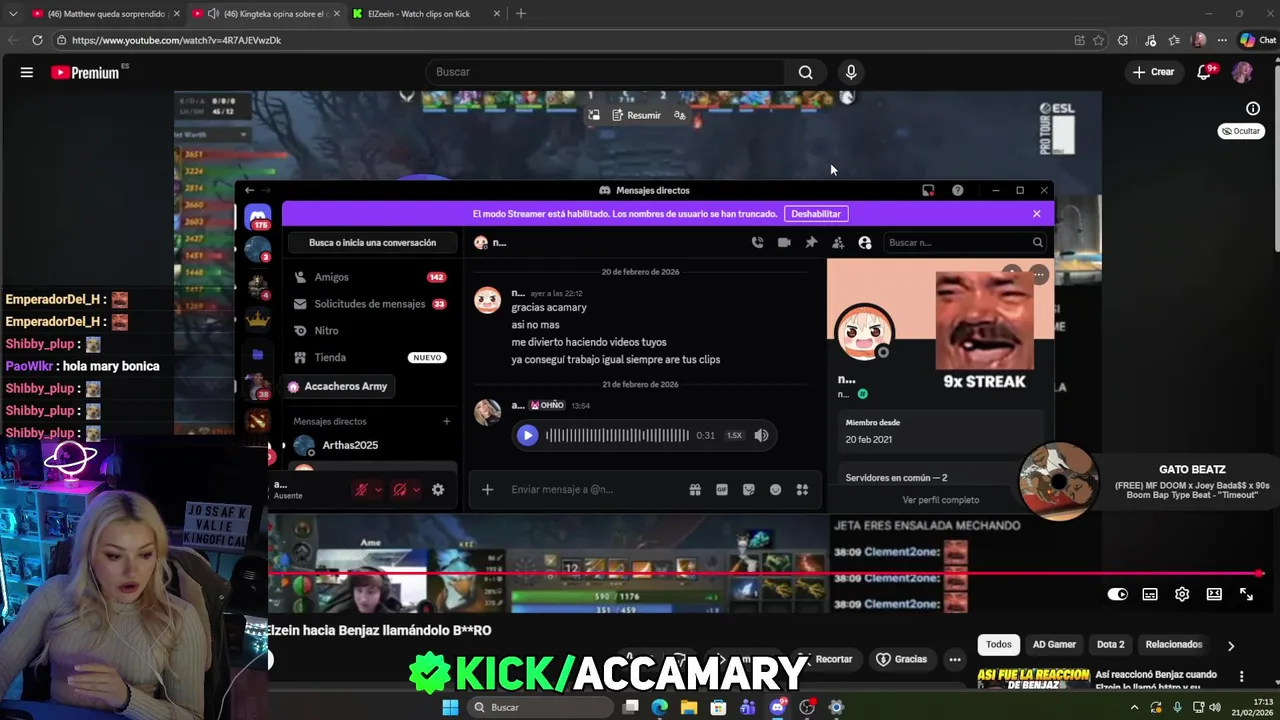Click the plus attachment button in Discord
The height and width of the screenshot is (720, 1280).
pos(487,489)
